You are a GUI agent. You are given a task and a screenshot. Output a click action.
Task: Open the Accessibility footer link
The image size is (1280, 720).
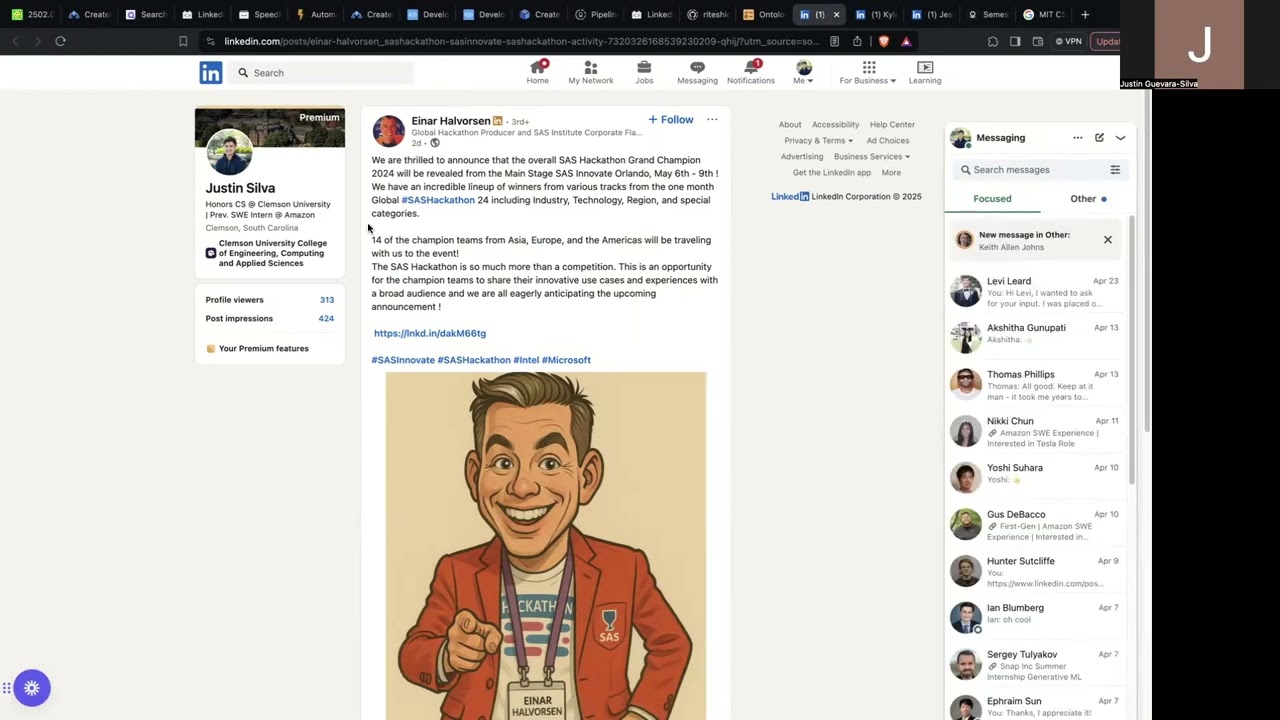coord(835,124)
